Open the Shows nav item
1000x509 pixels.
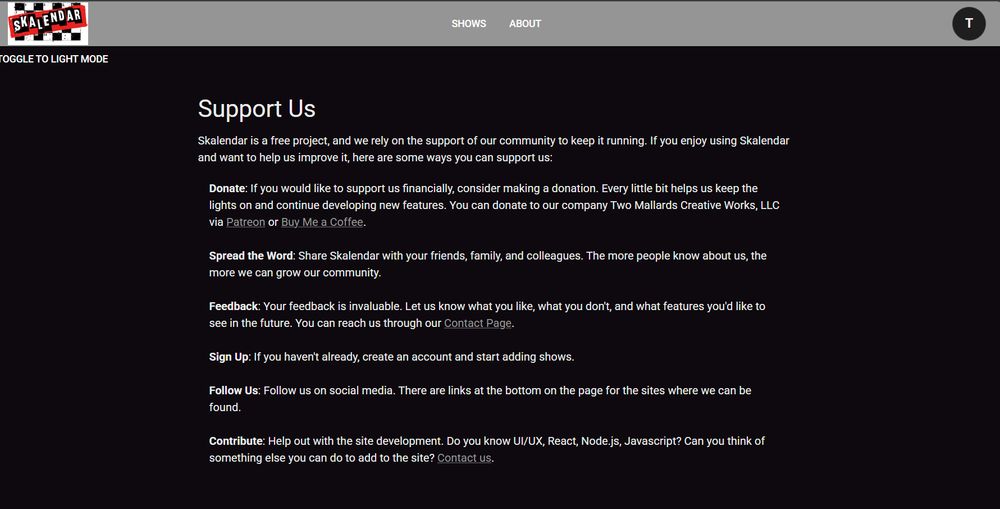pyautogui.click(x=469, y=24)
